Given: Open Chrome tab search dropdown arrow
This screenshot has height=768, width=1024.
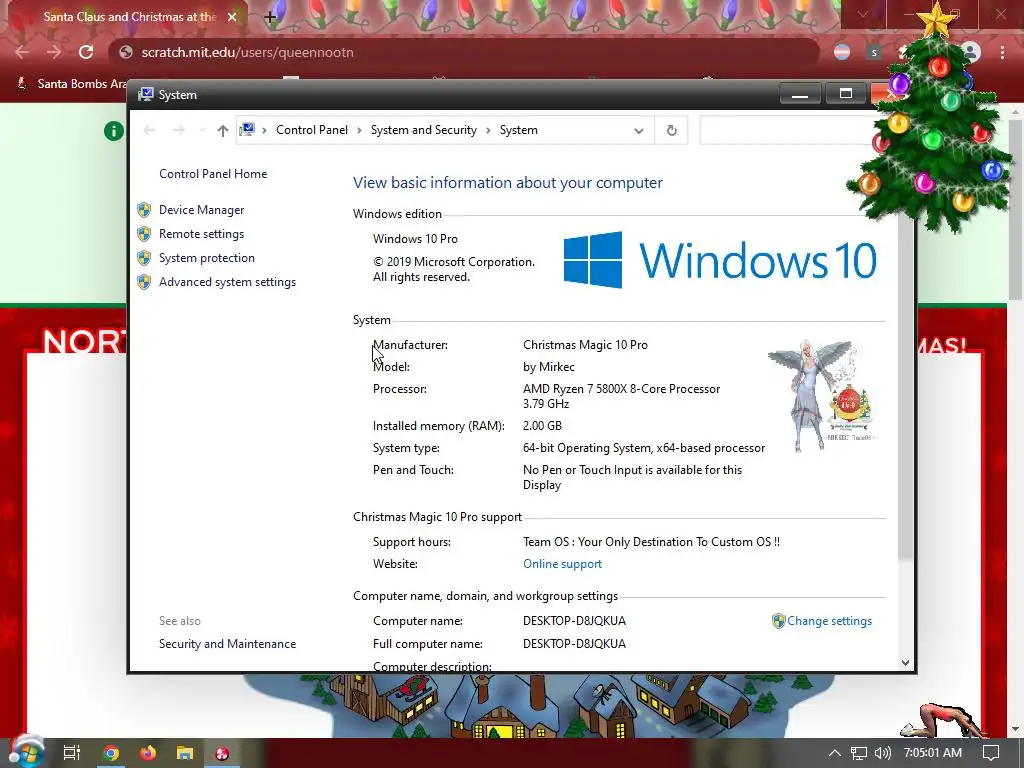Looking at the screenshot, I should 862,14.
